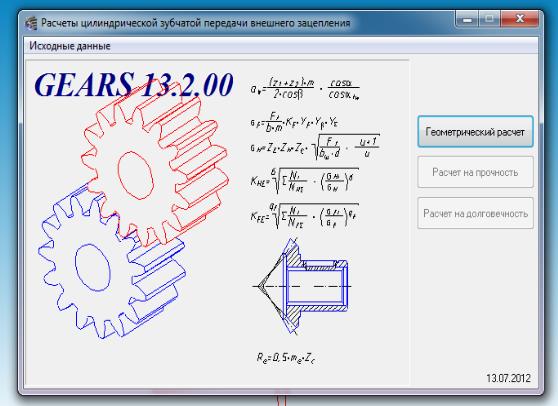The width and height of the screenshot is (558, 406).
Task: Click the KFE coefficient formula
Action: point(304,216)
